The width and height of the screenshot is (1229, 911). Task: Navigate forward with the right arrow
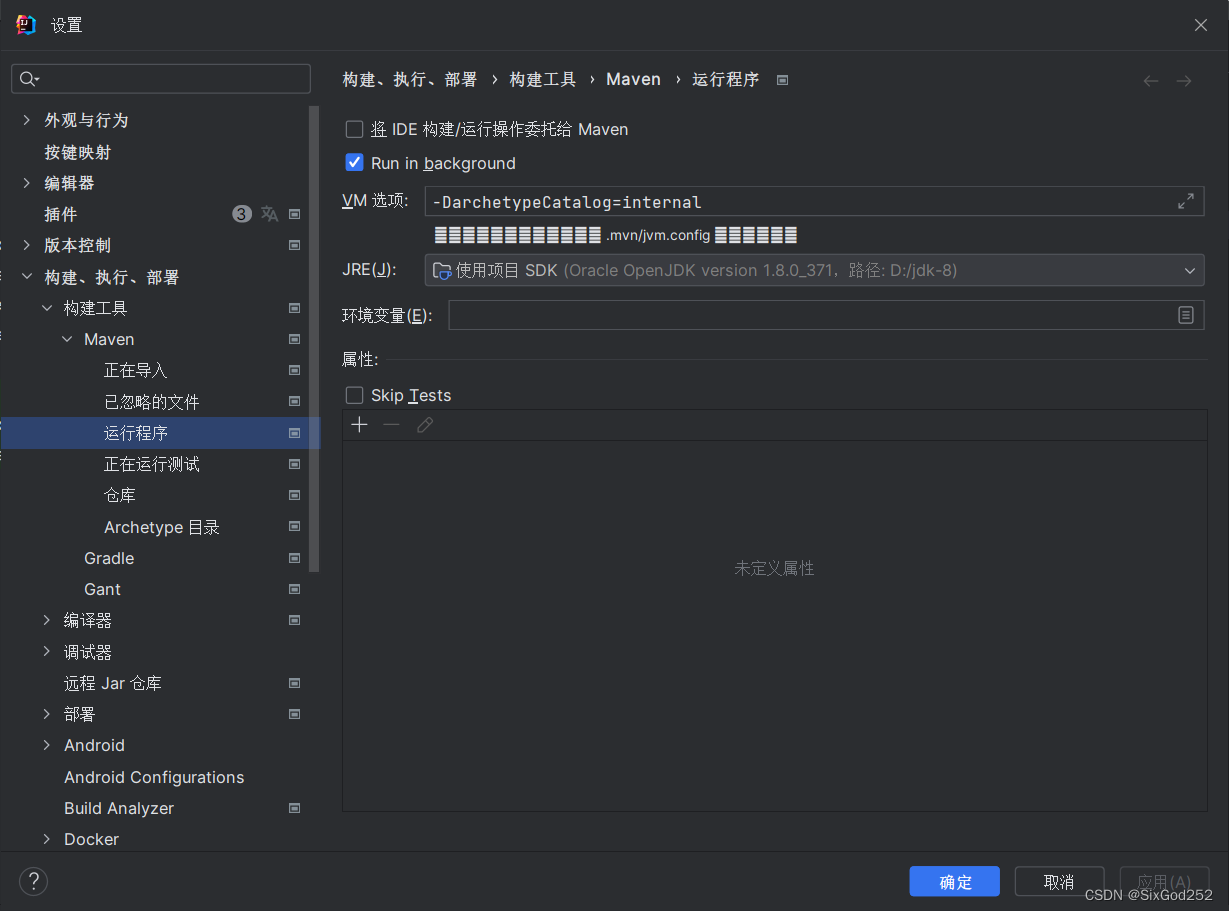[x=1184, y=81]
